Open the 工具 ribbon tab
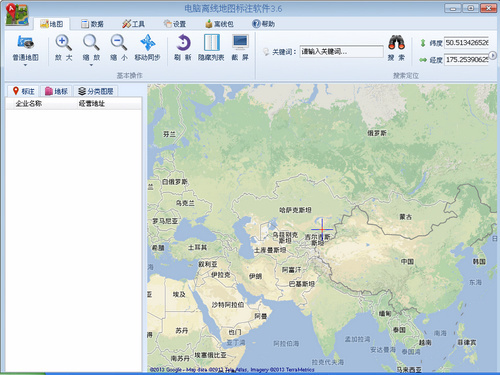500x375 pixels. point(133,24)
